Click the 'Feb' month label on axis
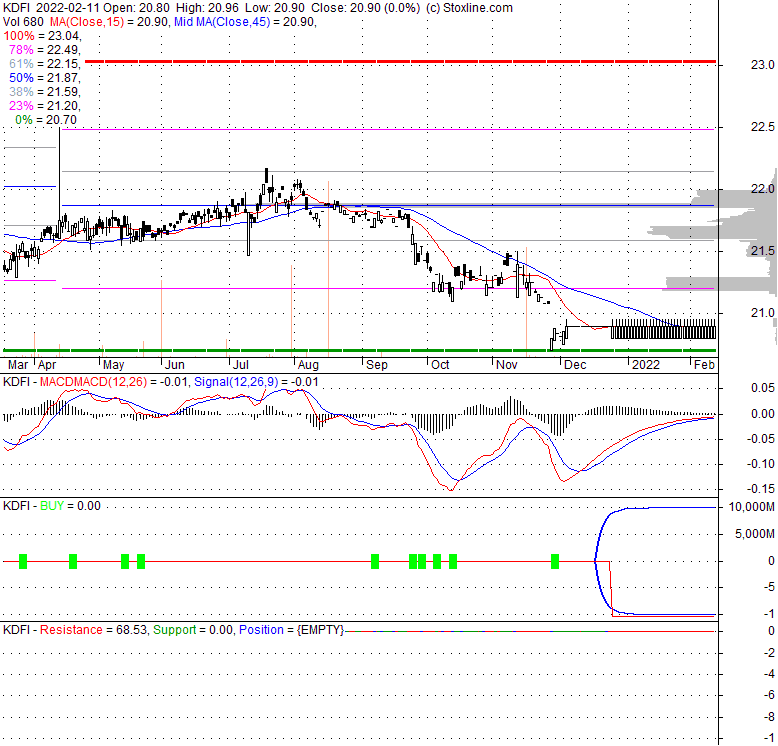The width and height of the screenshot is (778, 746). (704, 365)
